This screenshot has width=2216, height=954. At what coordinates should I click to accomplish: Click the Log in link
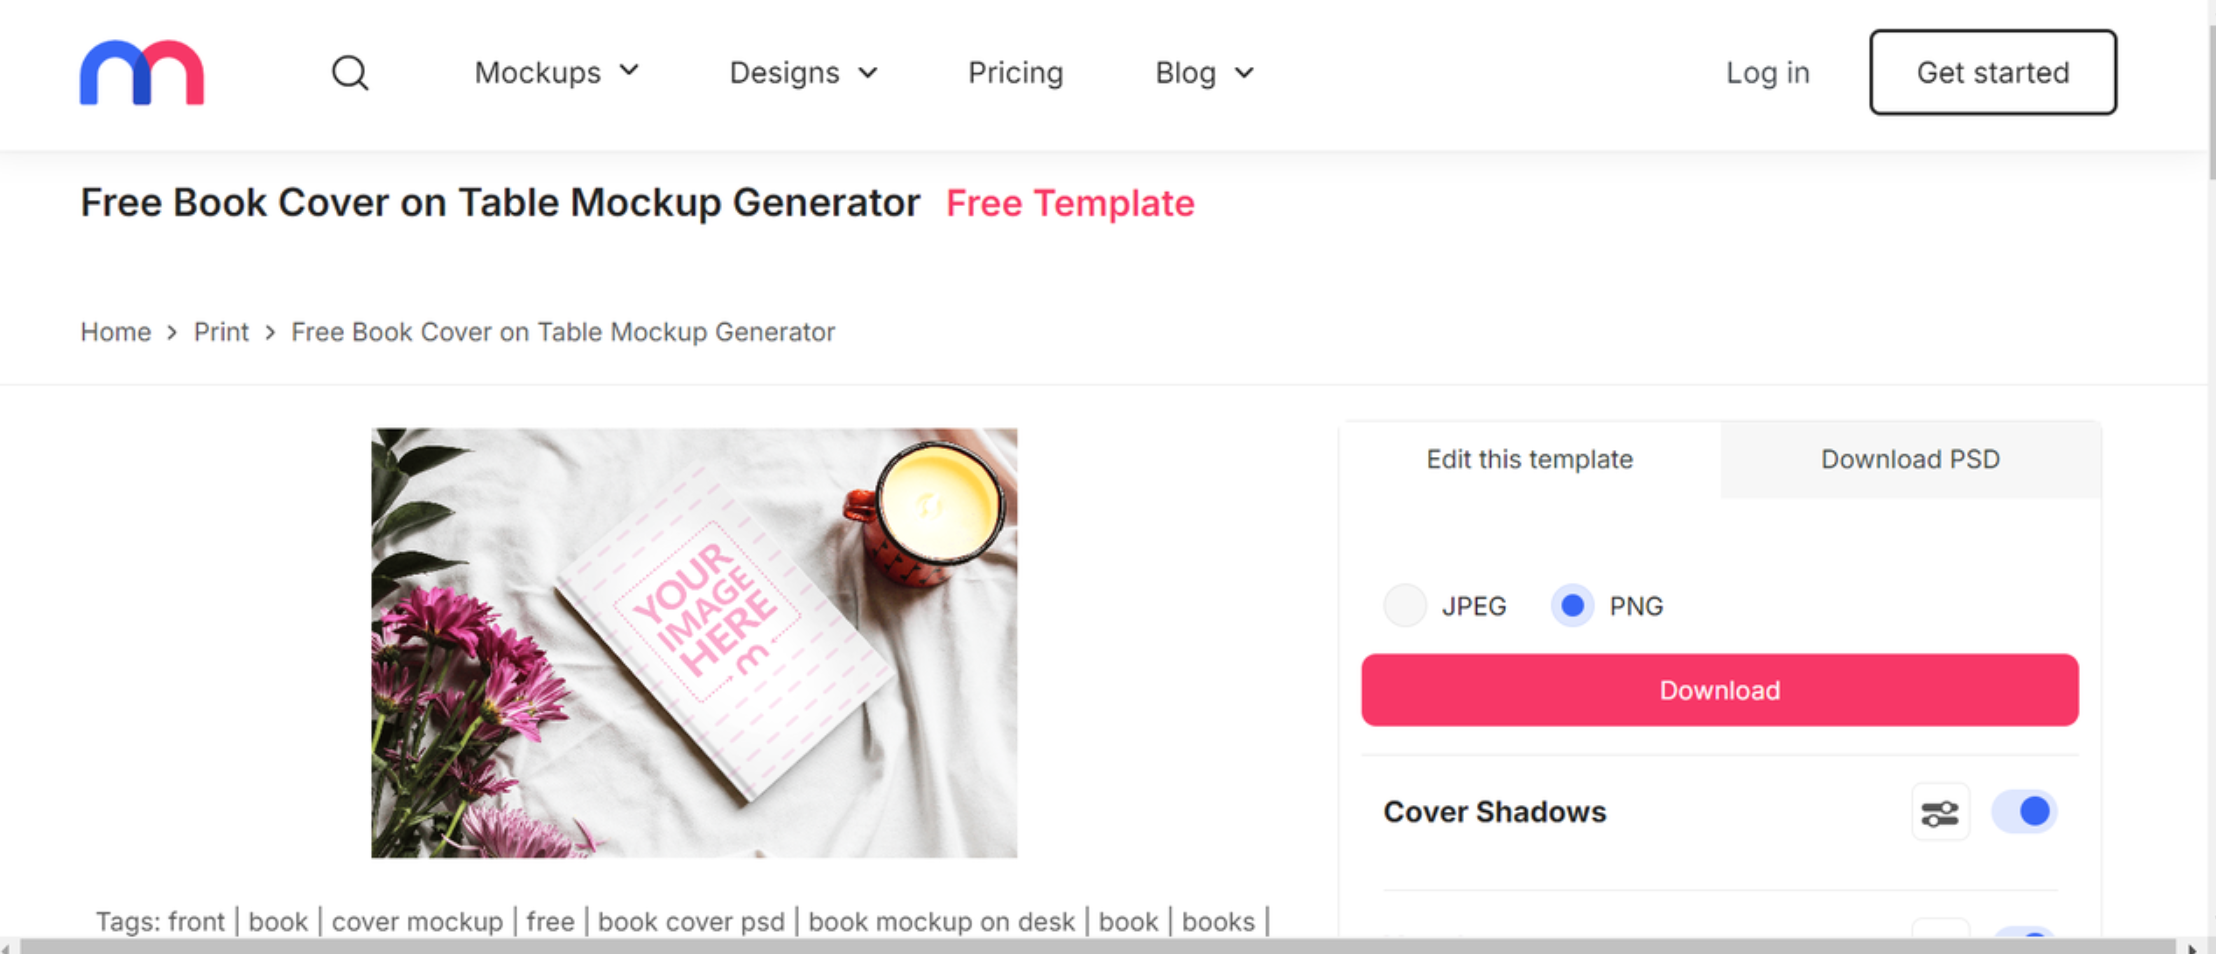pos(1767,73)
